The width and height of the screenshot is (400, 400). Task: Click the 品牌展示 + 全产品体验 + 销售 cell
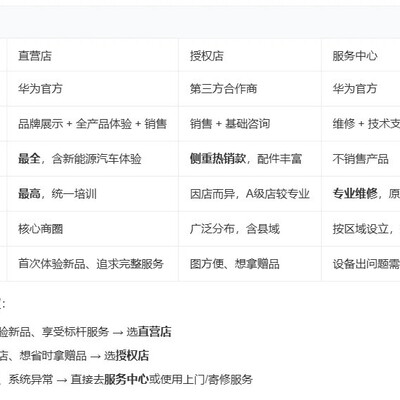92,124
